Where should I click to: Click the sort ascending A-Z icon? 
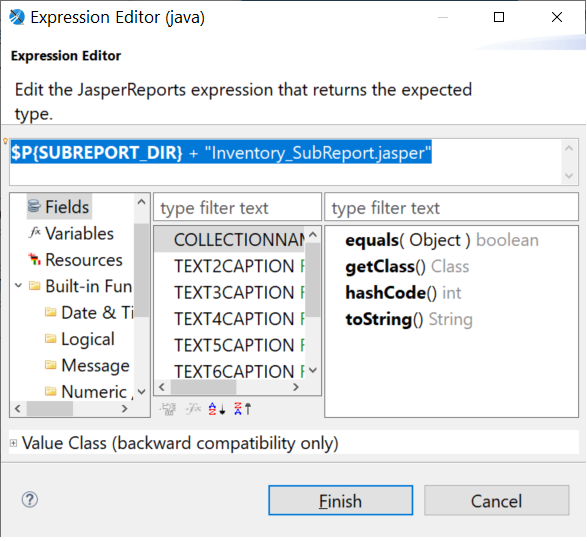pos(217,409)
